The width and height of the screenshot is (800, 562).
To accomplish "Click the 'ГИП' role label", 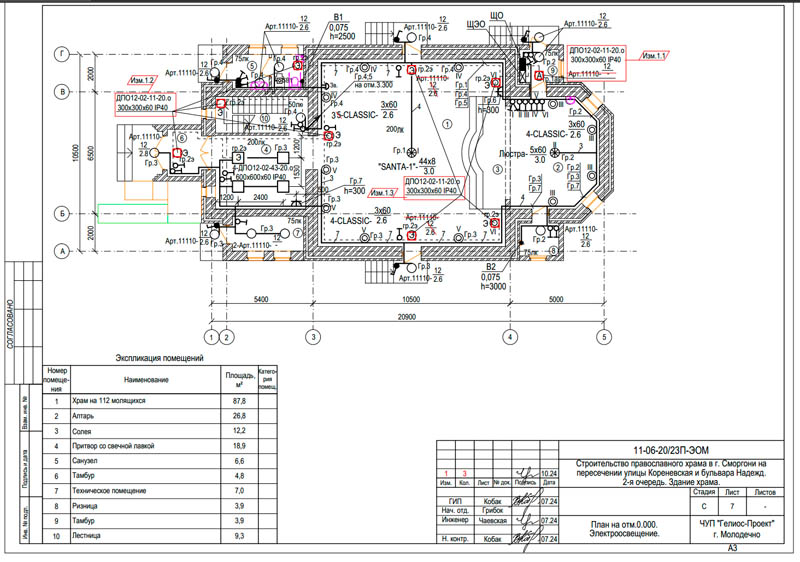I will coord(455,501).
